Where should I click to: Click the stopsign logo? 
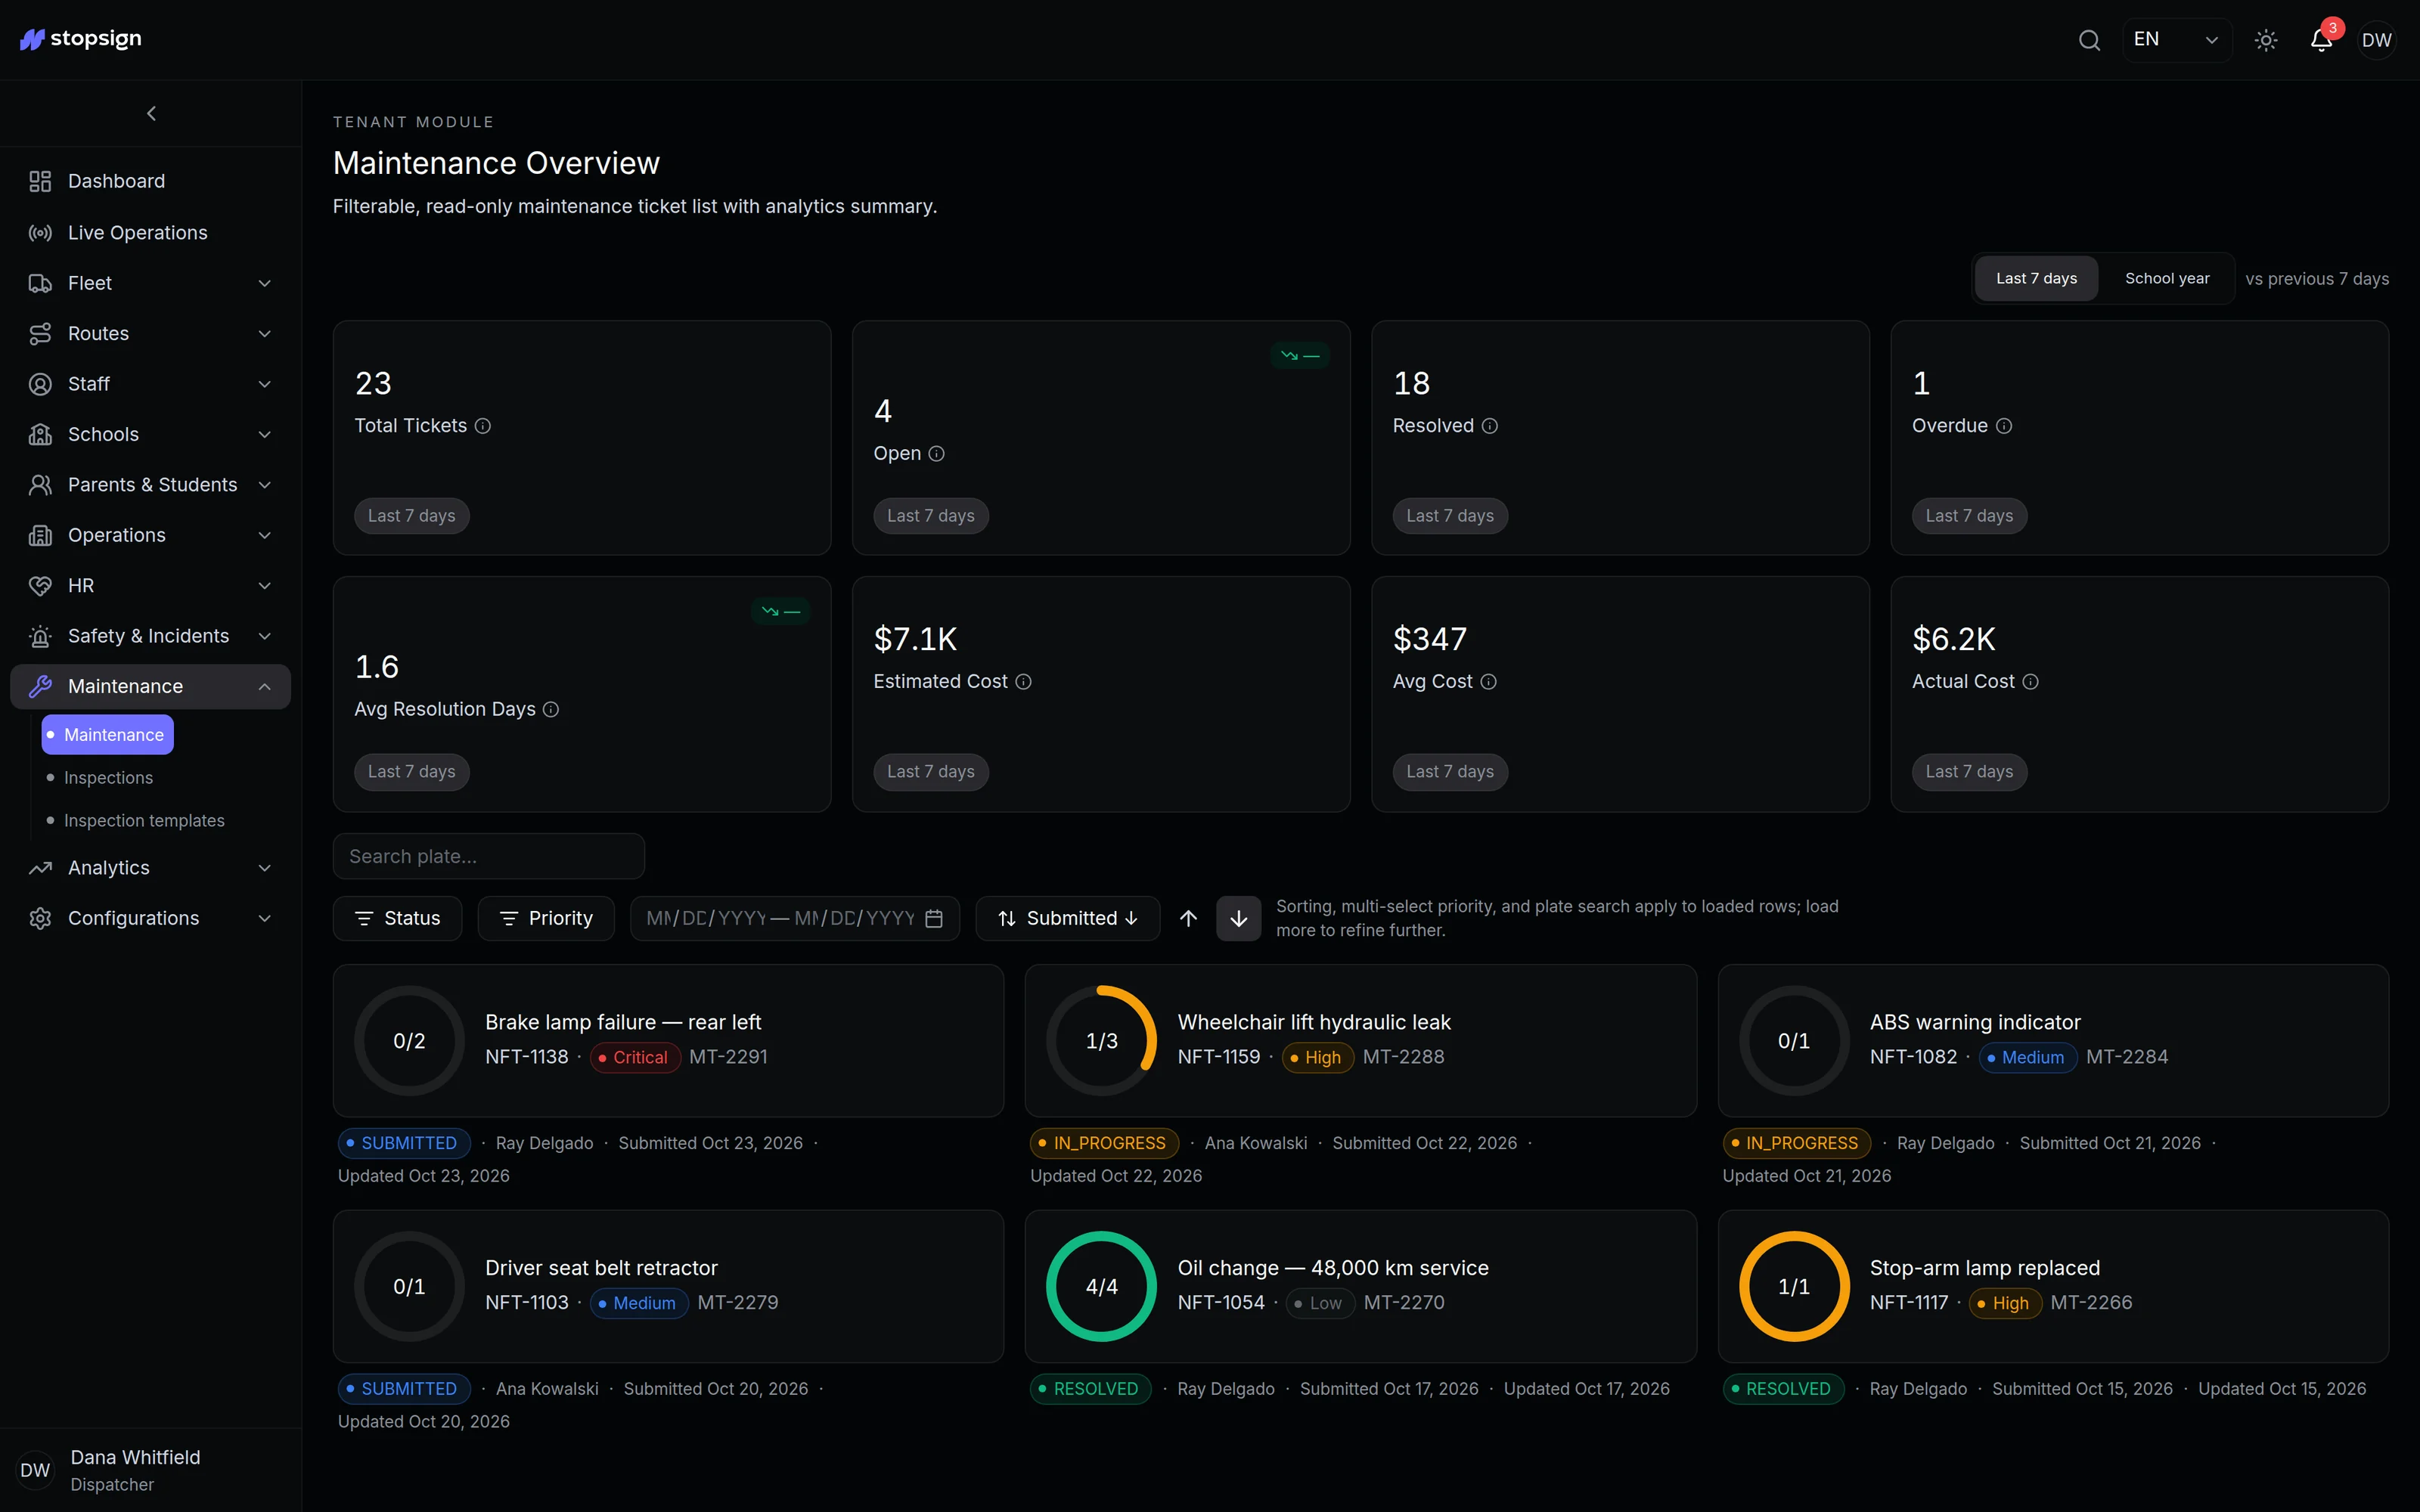81,39
